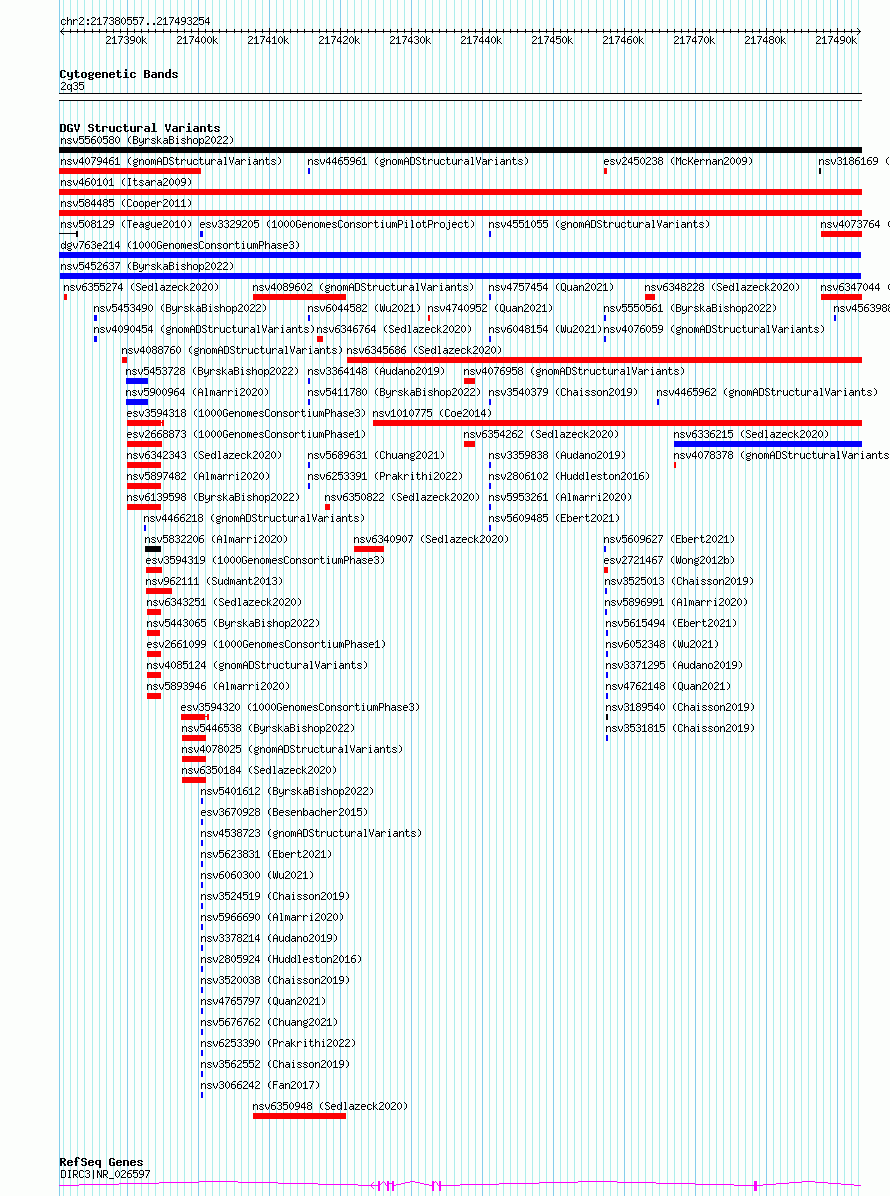Click the nsv6345686 (Sedlazeck2020) label
The height and width of the screenshot is (1196, 890).
coord(424,350)
